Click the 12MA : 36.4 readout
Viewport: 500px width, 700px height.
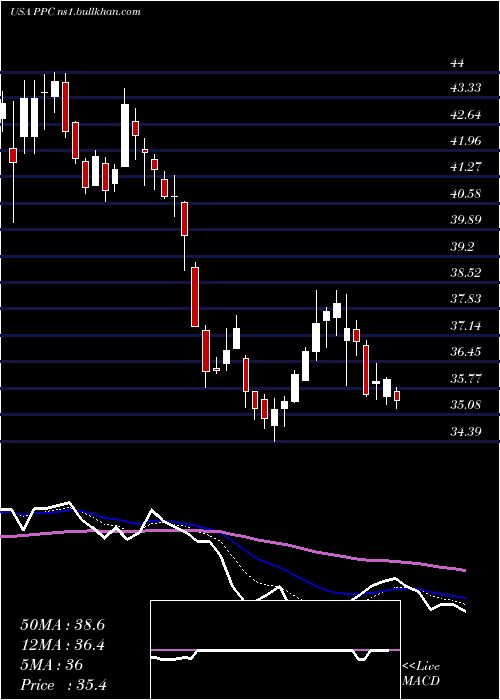tap(62, 645)
